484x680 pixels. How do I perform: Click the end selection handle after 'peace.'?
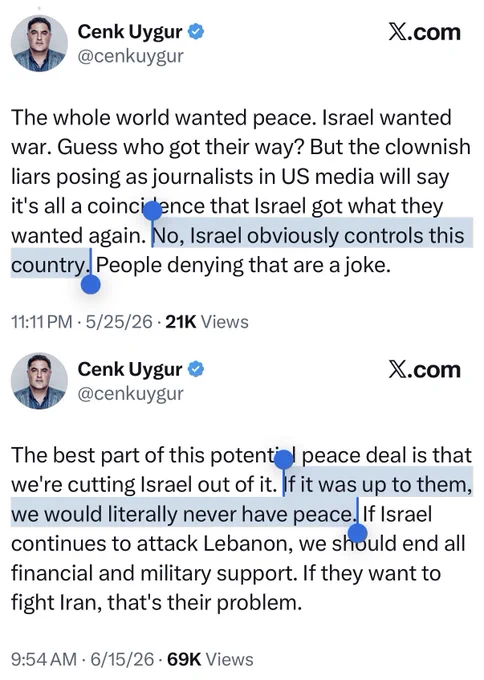(x=358, y=533)
